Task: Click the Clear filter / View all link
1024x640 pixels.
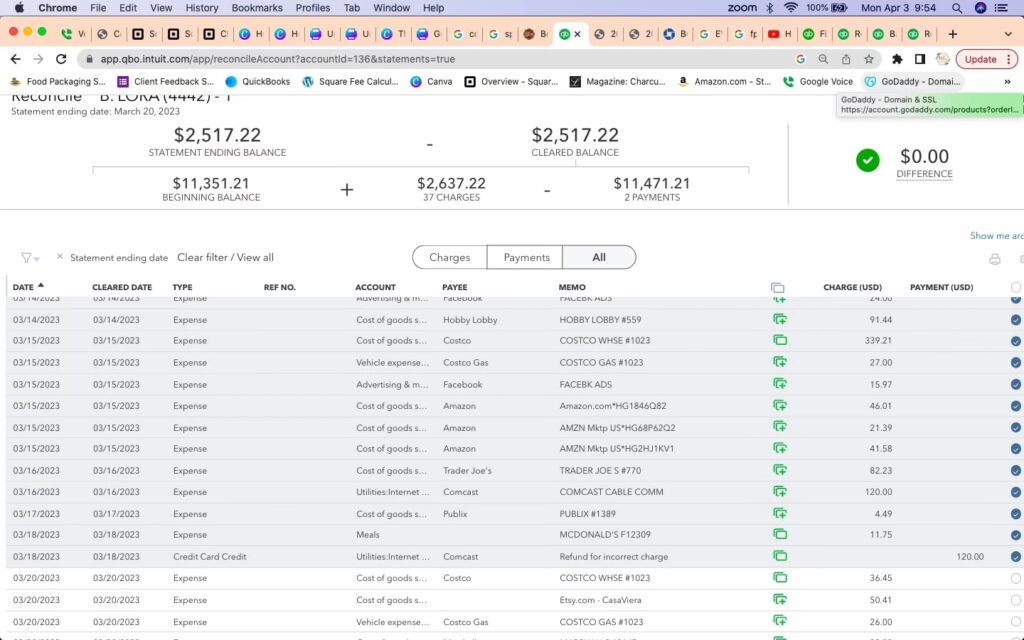Action: 225,257
